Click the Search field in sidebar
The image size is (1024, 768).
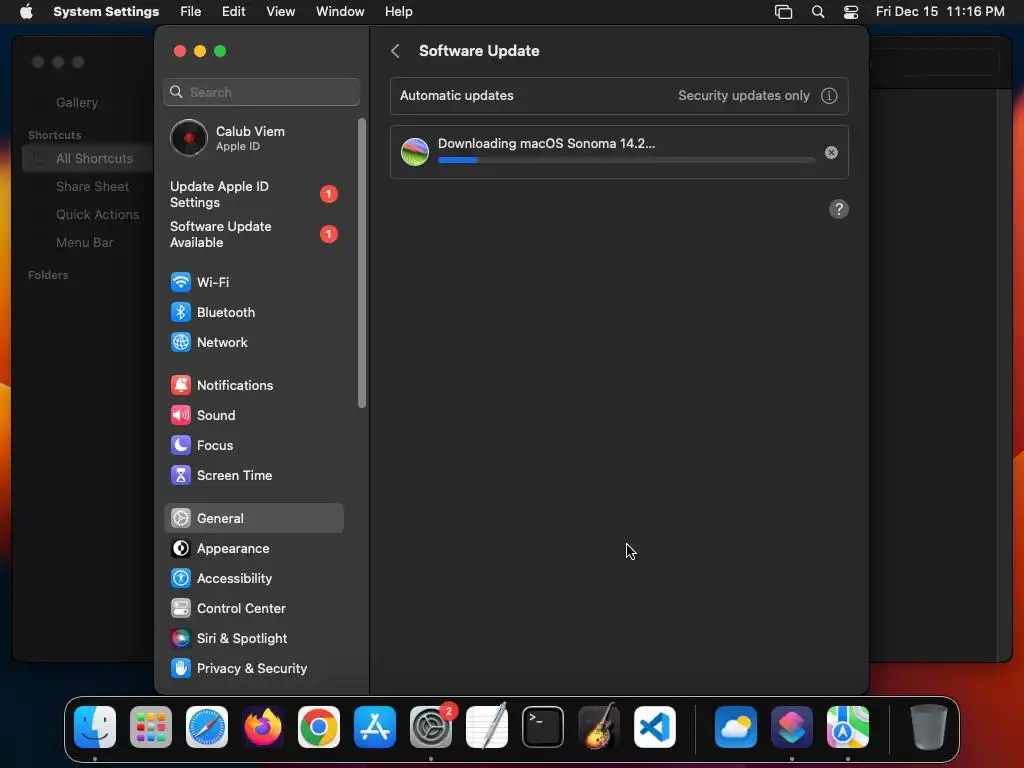coord(261,92)
